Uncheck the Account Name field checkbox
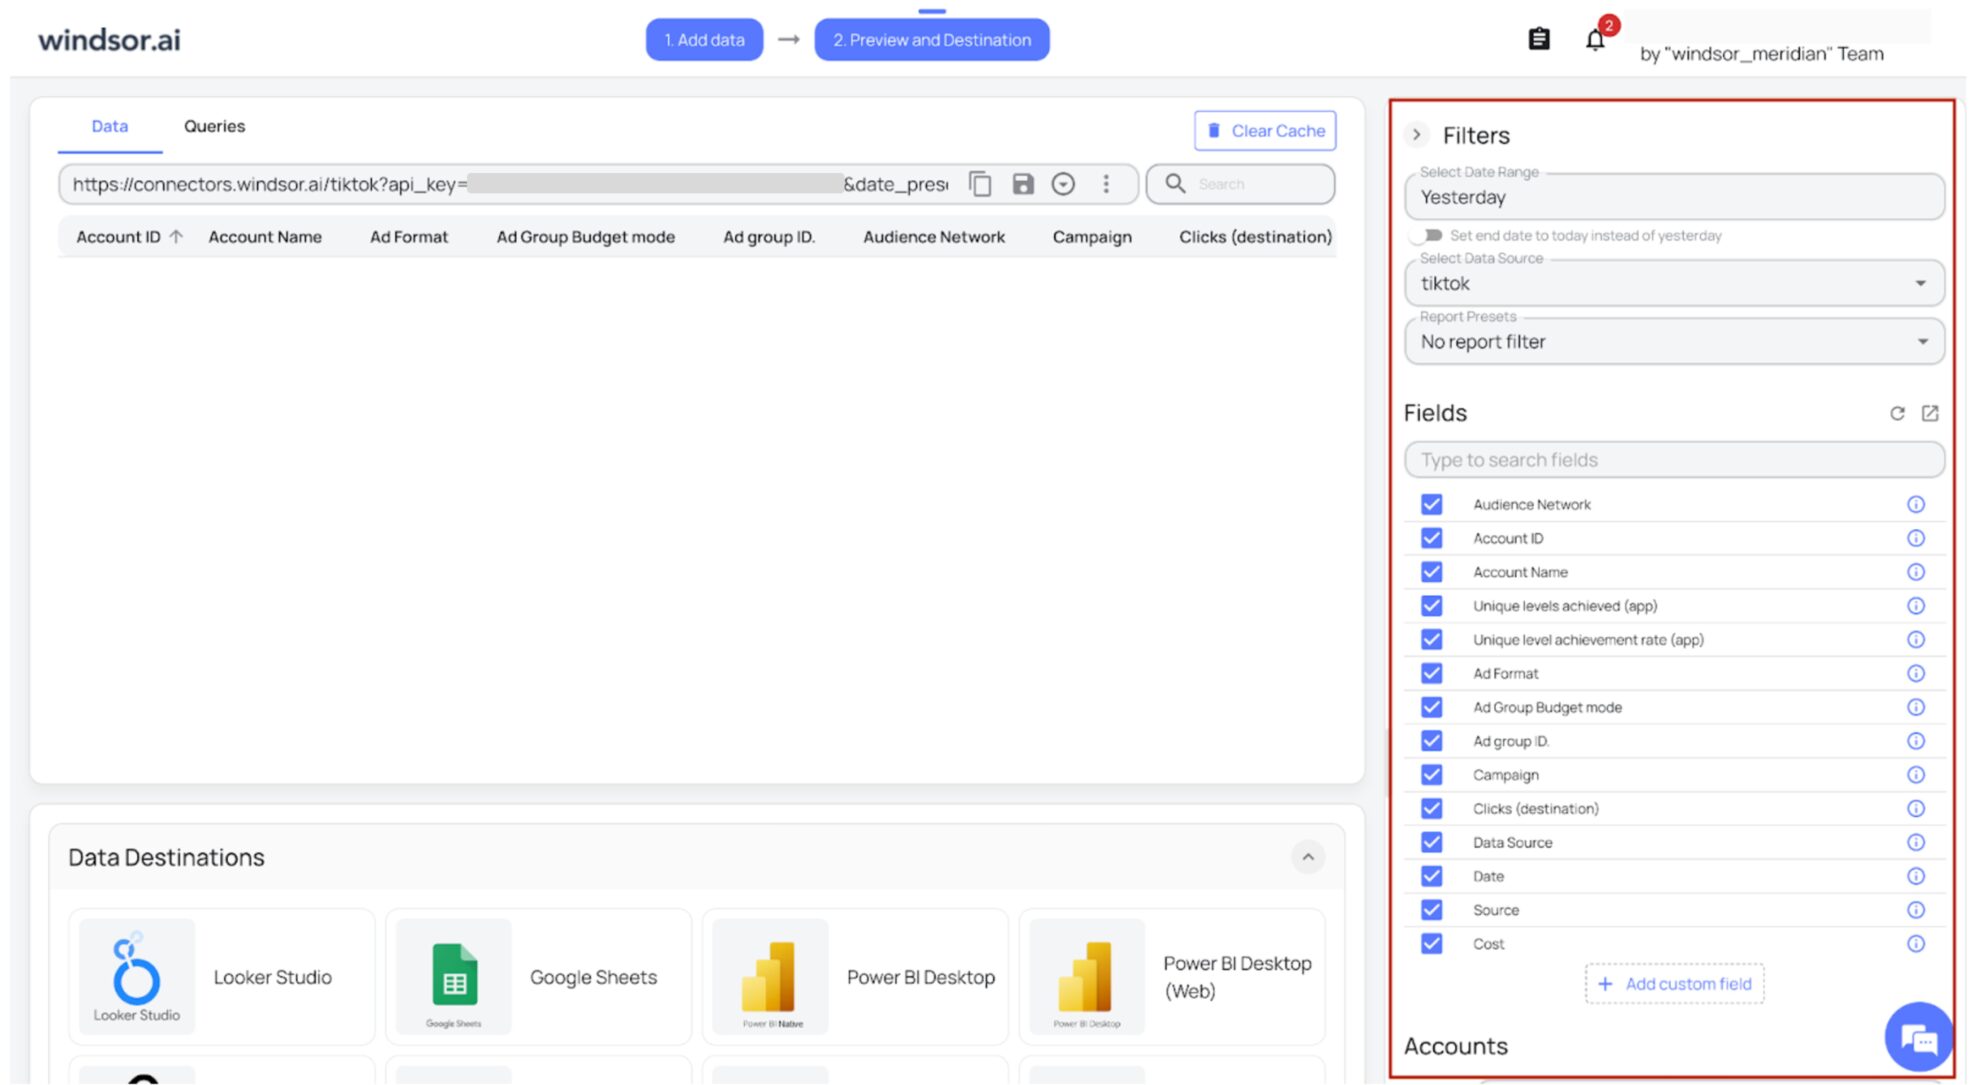The width and height of the screenshot is (1980, 1085). [x=1432, y=572]
